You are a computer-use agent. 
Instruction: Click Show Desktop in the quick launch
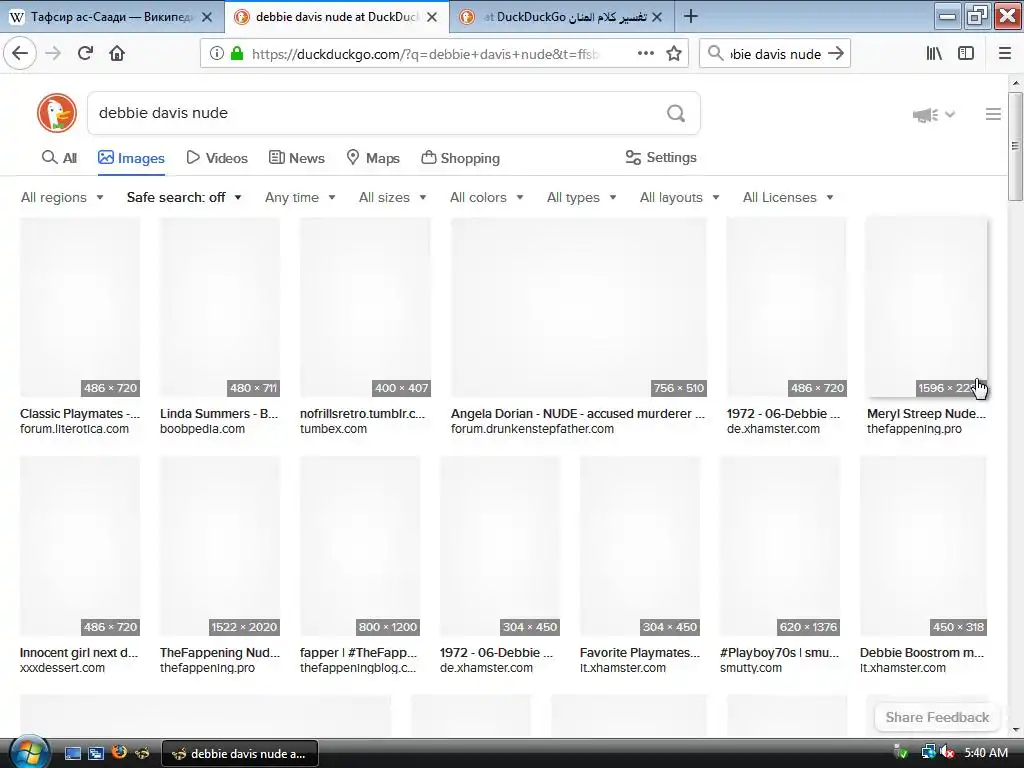pyautogui.click(x=72, y=753)
